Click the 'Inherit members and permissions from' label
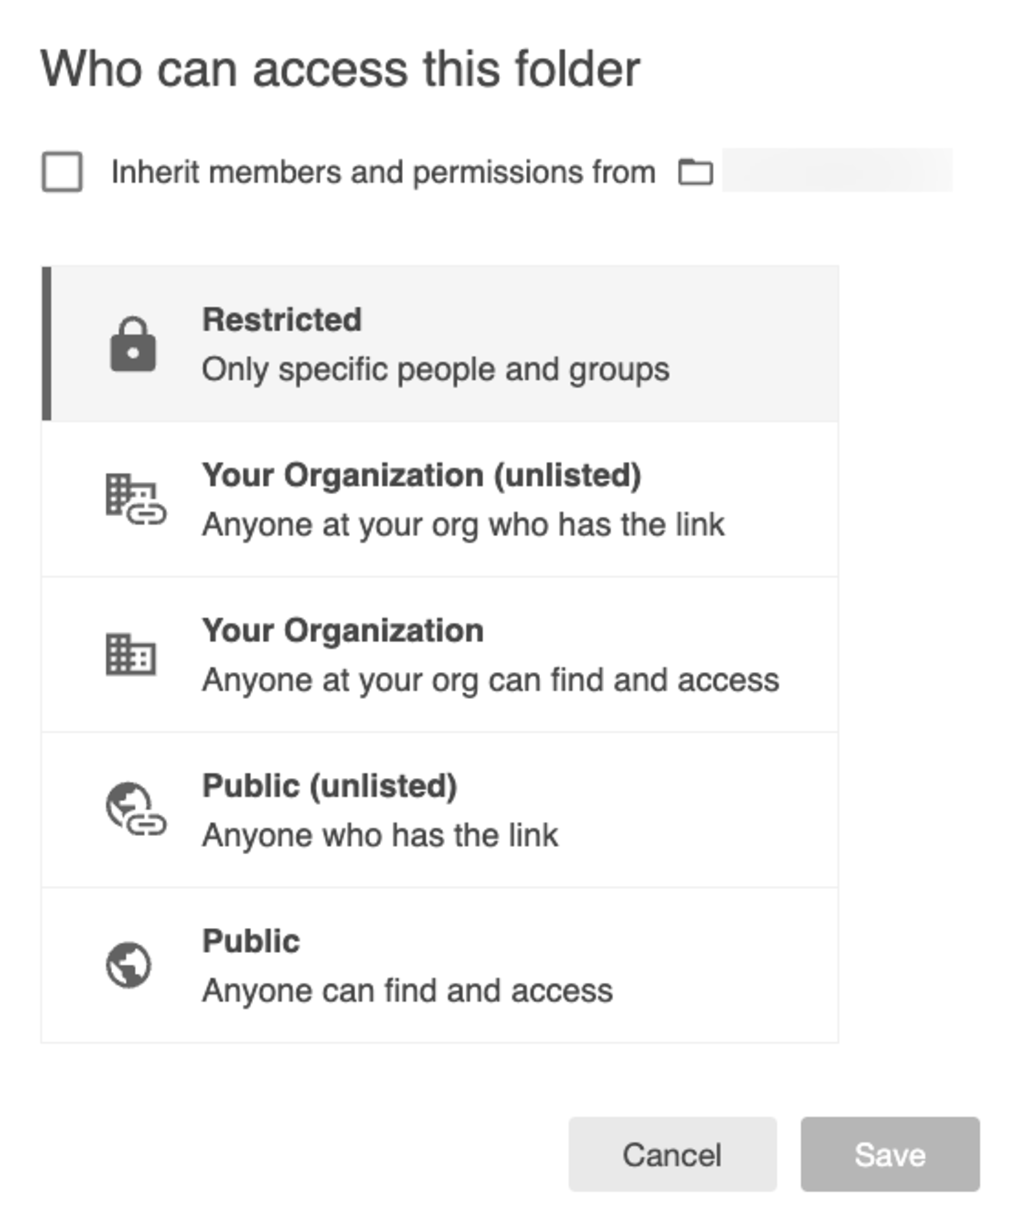The image size is (1024, 1232). coord(383,172)
